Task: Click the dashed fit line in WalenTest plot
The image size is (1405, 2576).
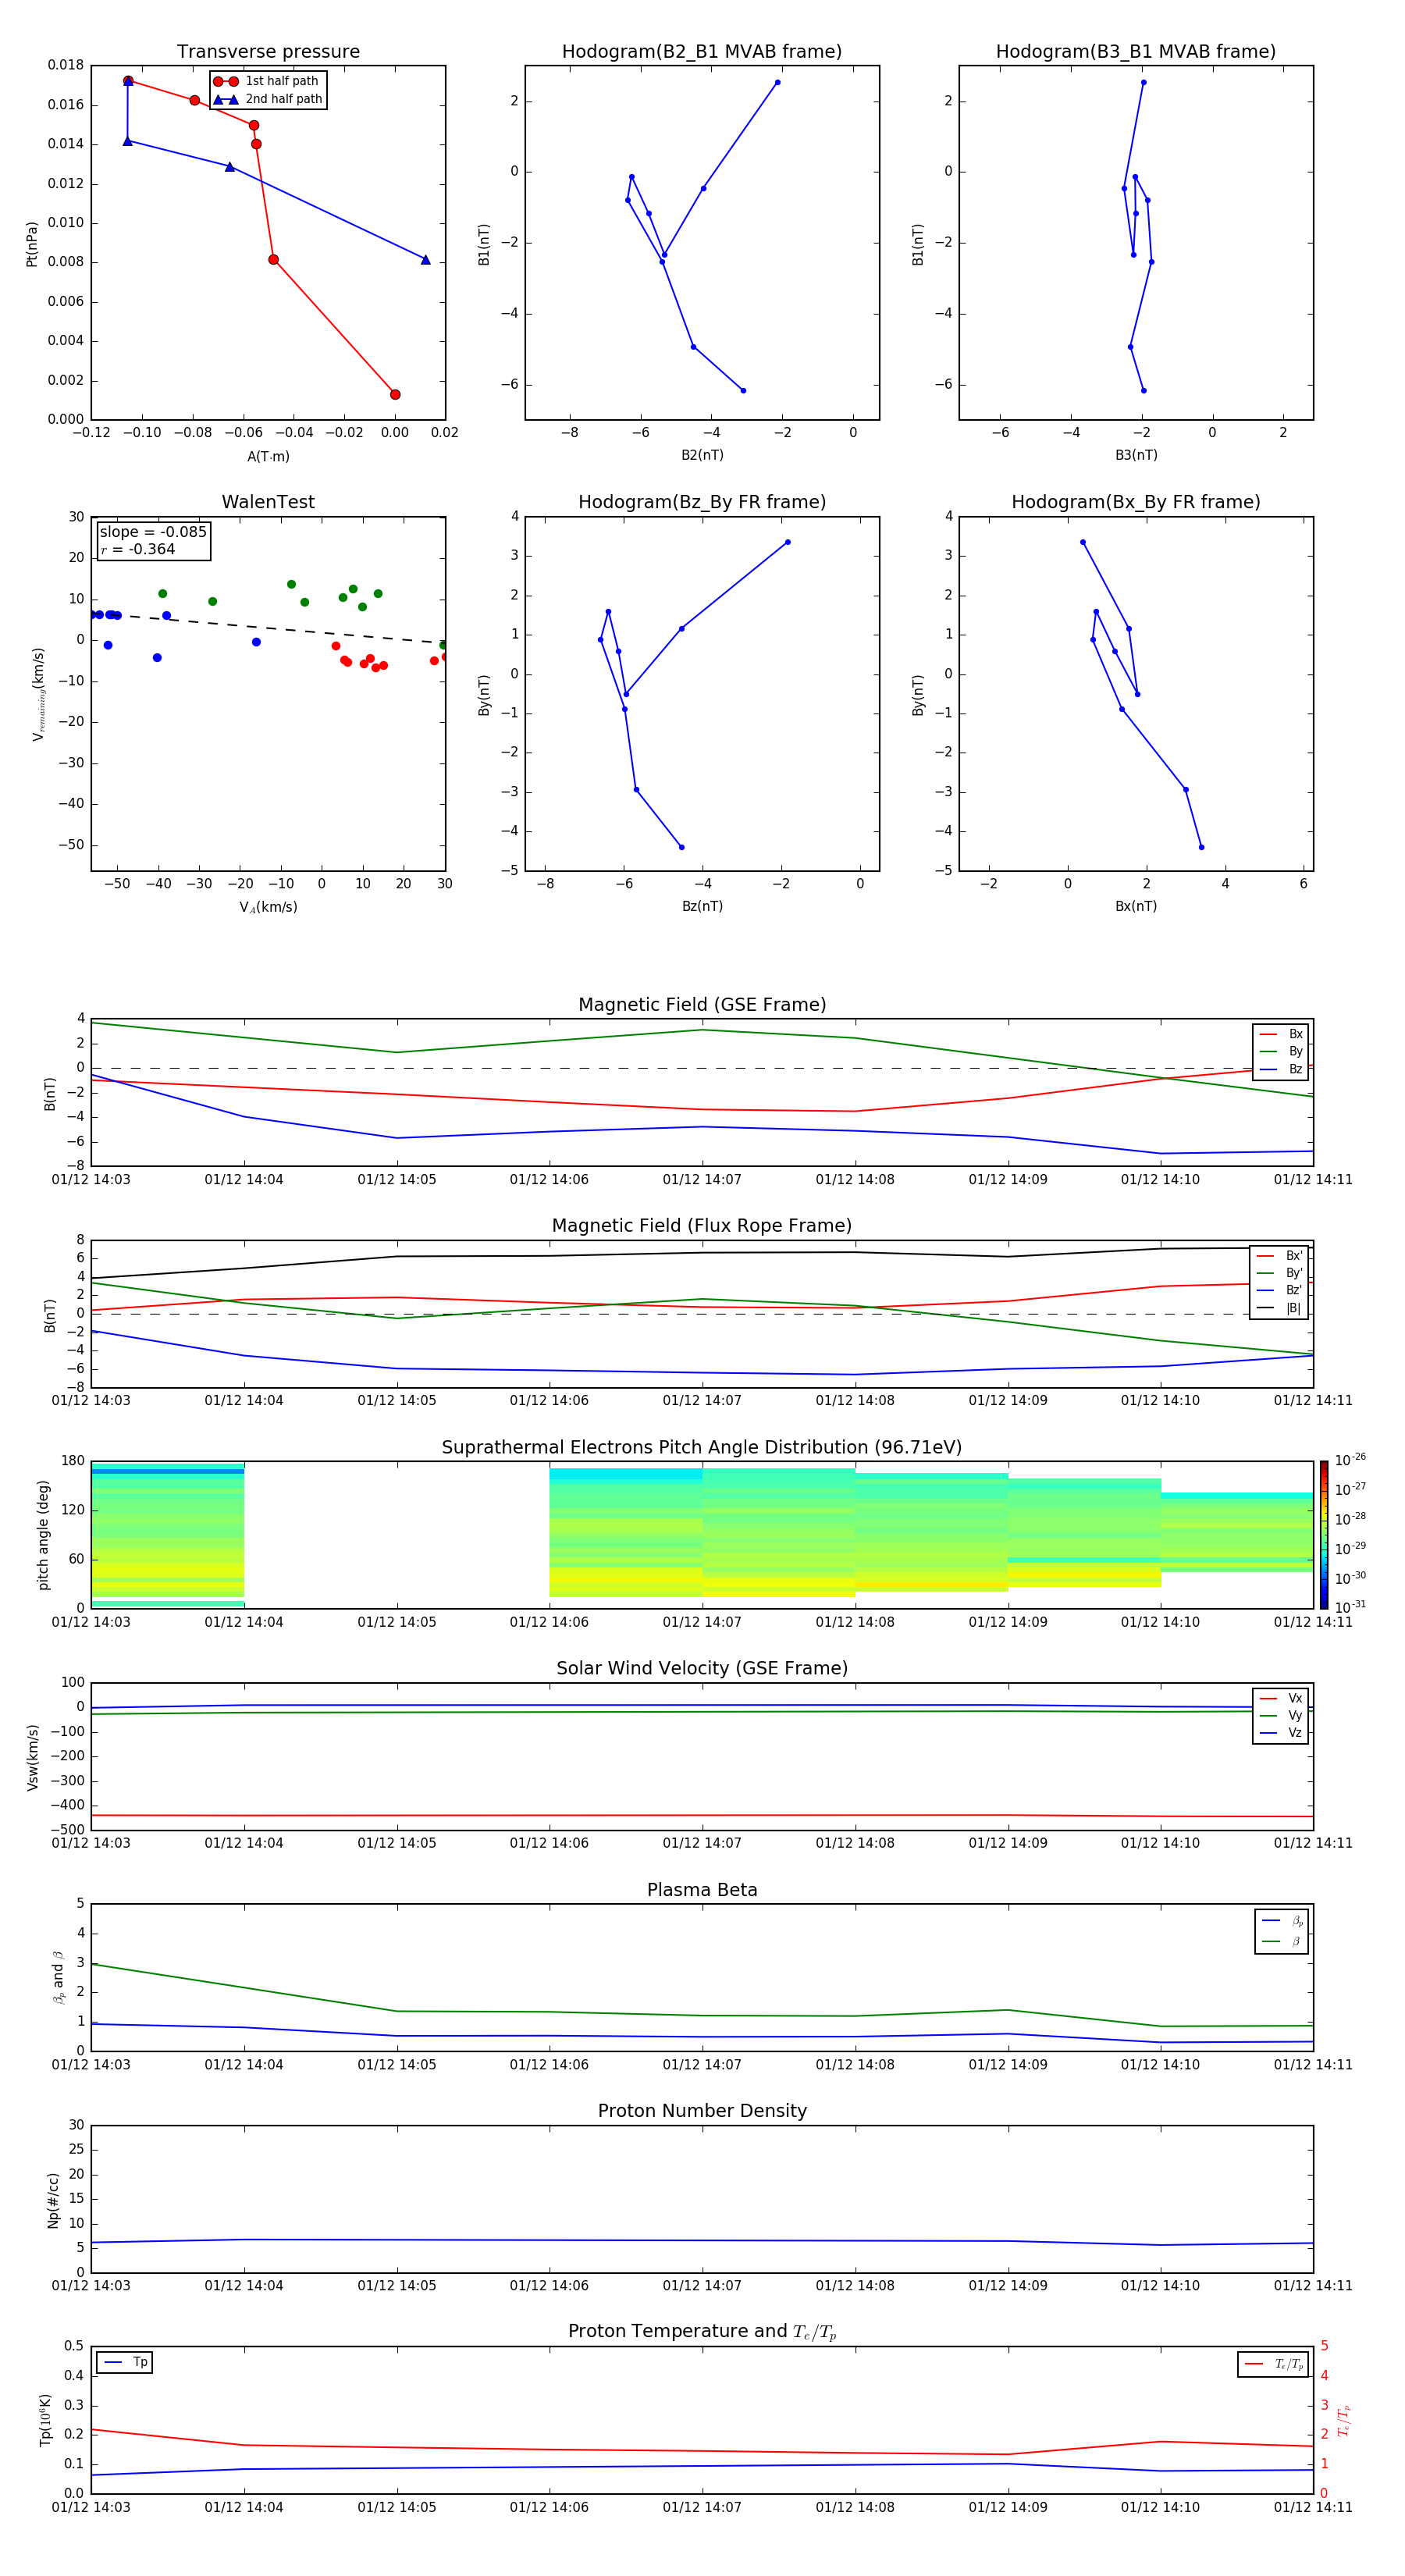Action: point(268,628)
